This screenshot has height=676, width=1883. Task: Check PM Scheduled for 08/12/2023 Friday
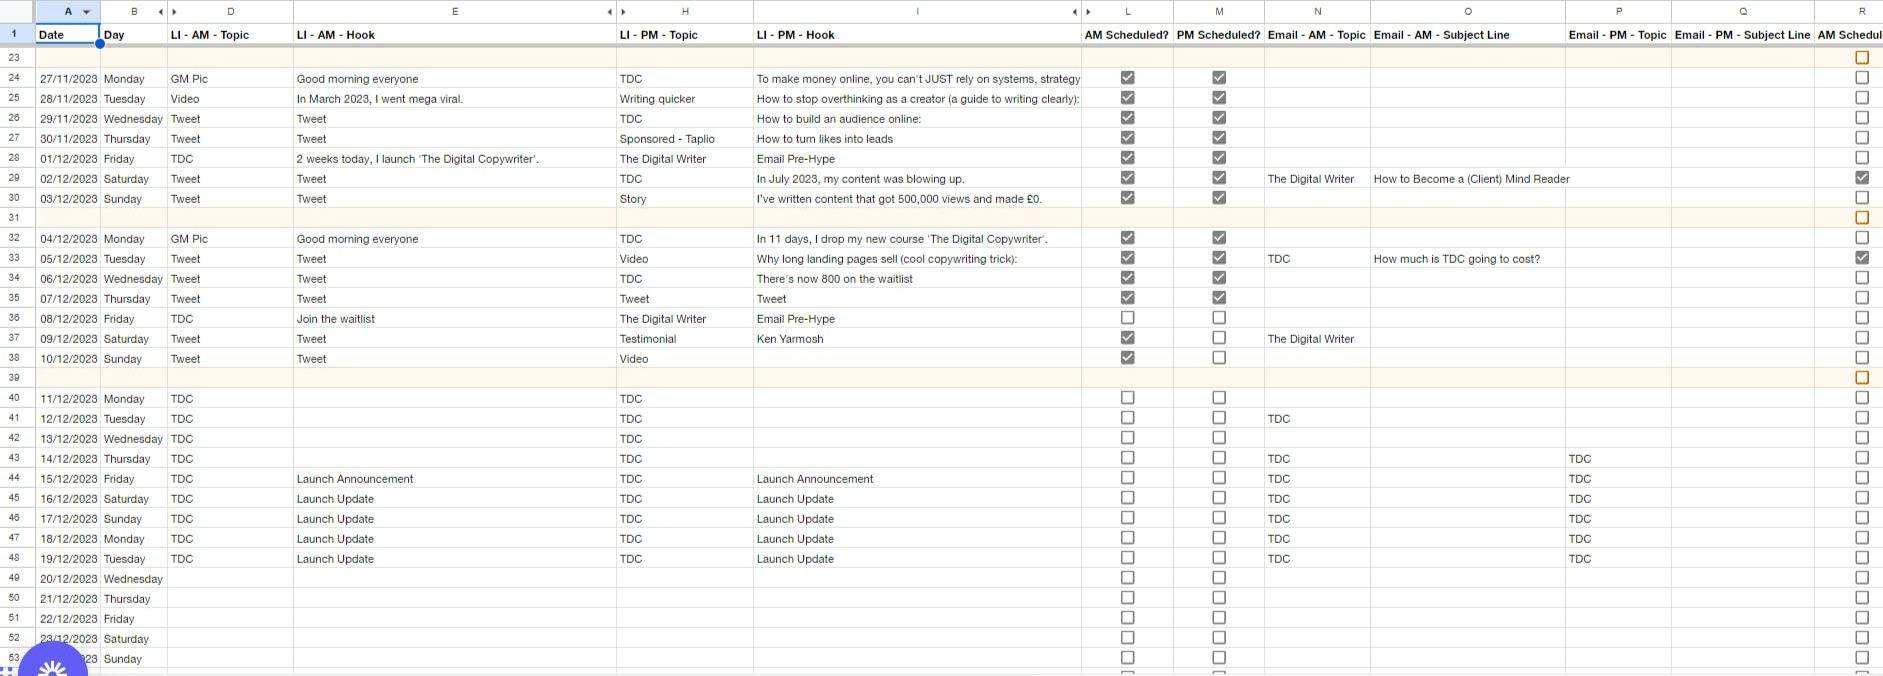click(x=1218, y=318)
